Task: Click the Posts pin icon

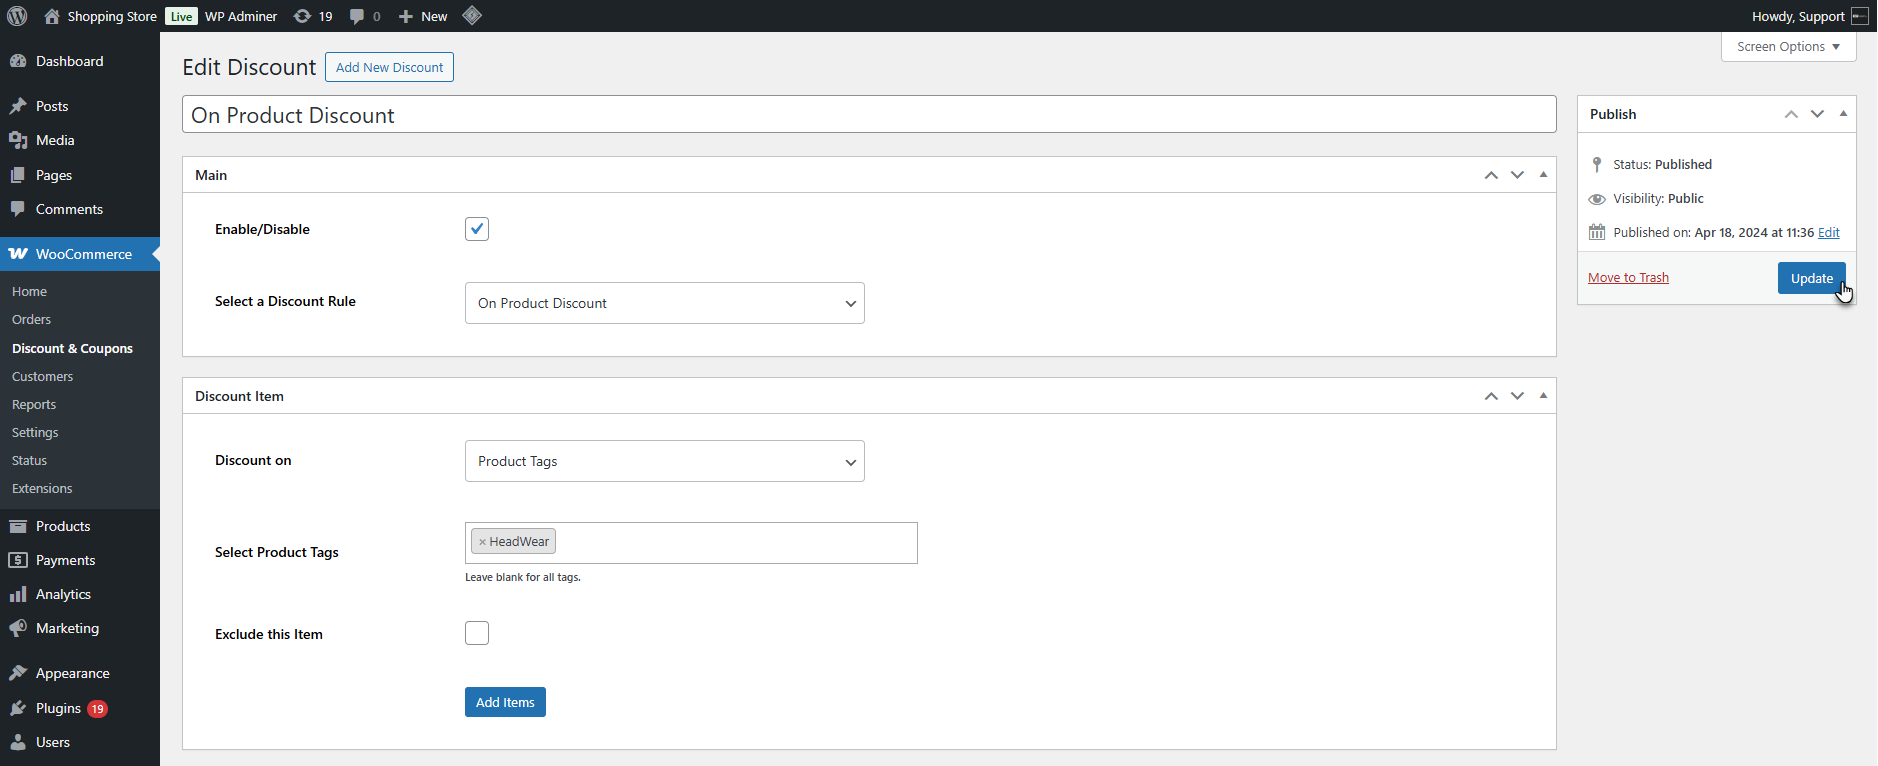Action: point(18,106)
